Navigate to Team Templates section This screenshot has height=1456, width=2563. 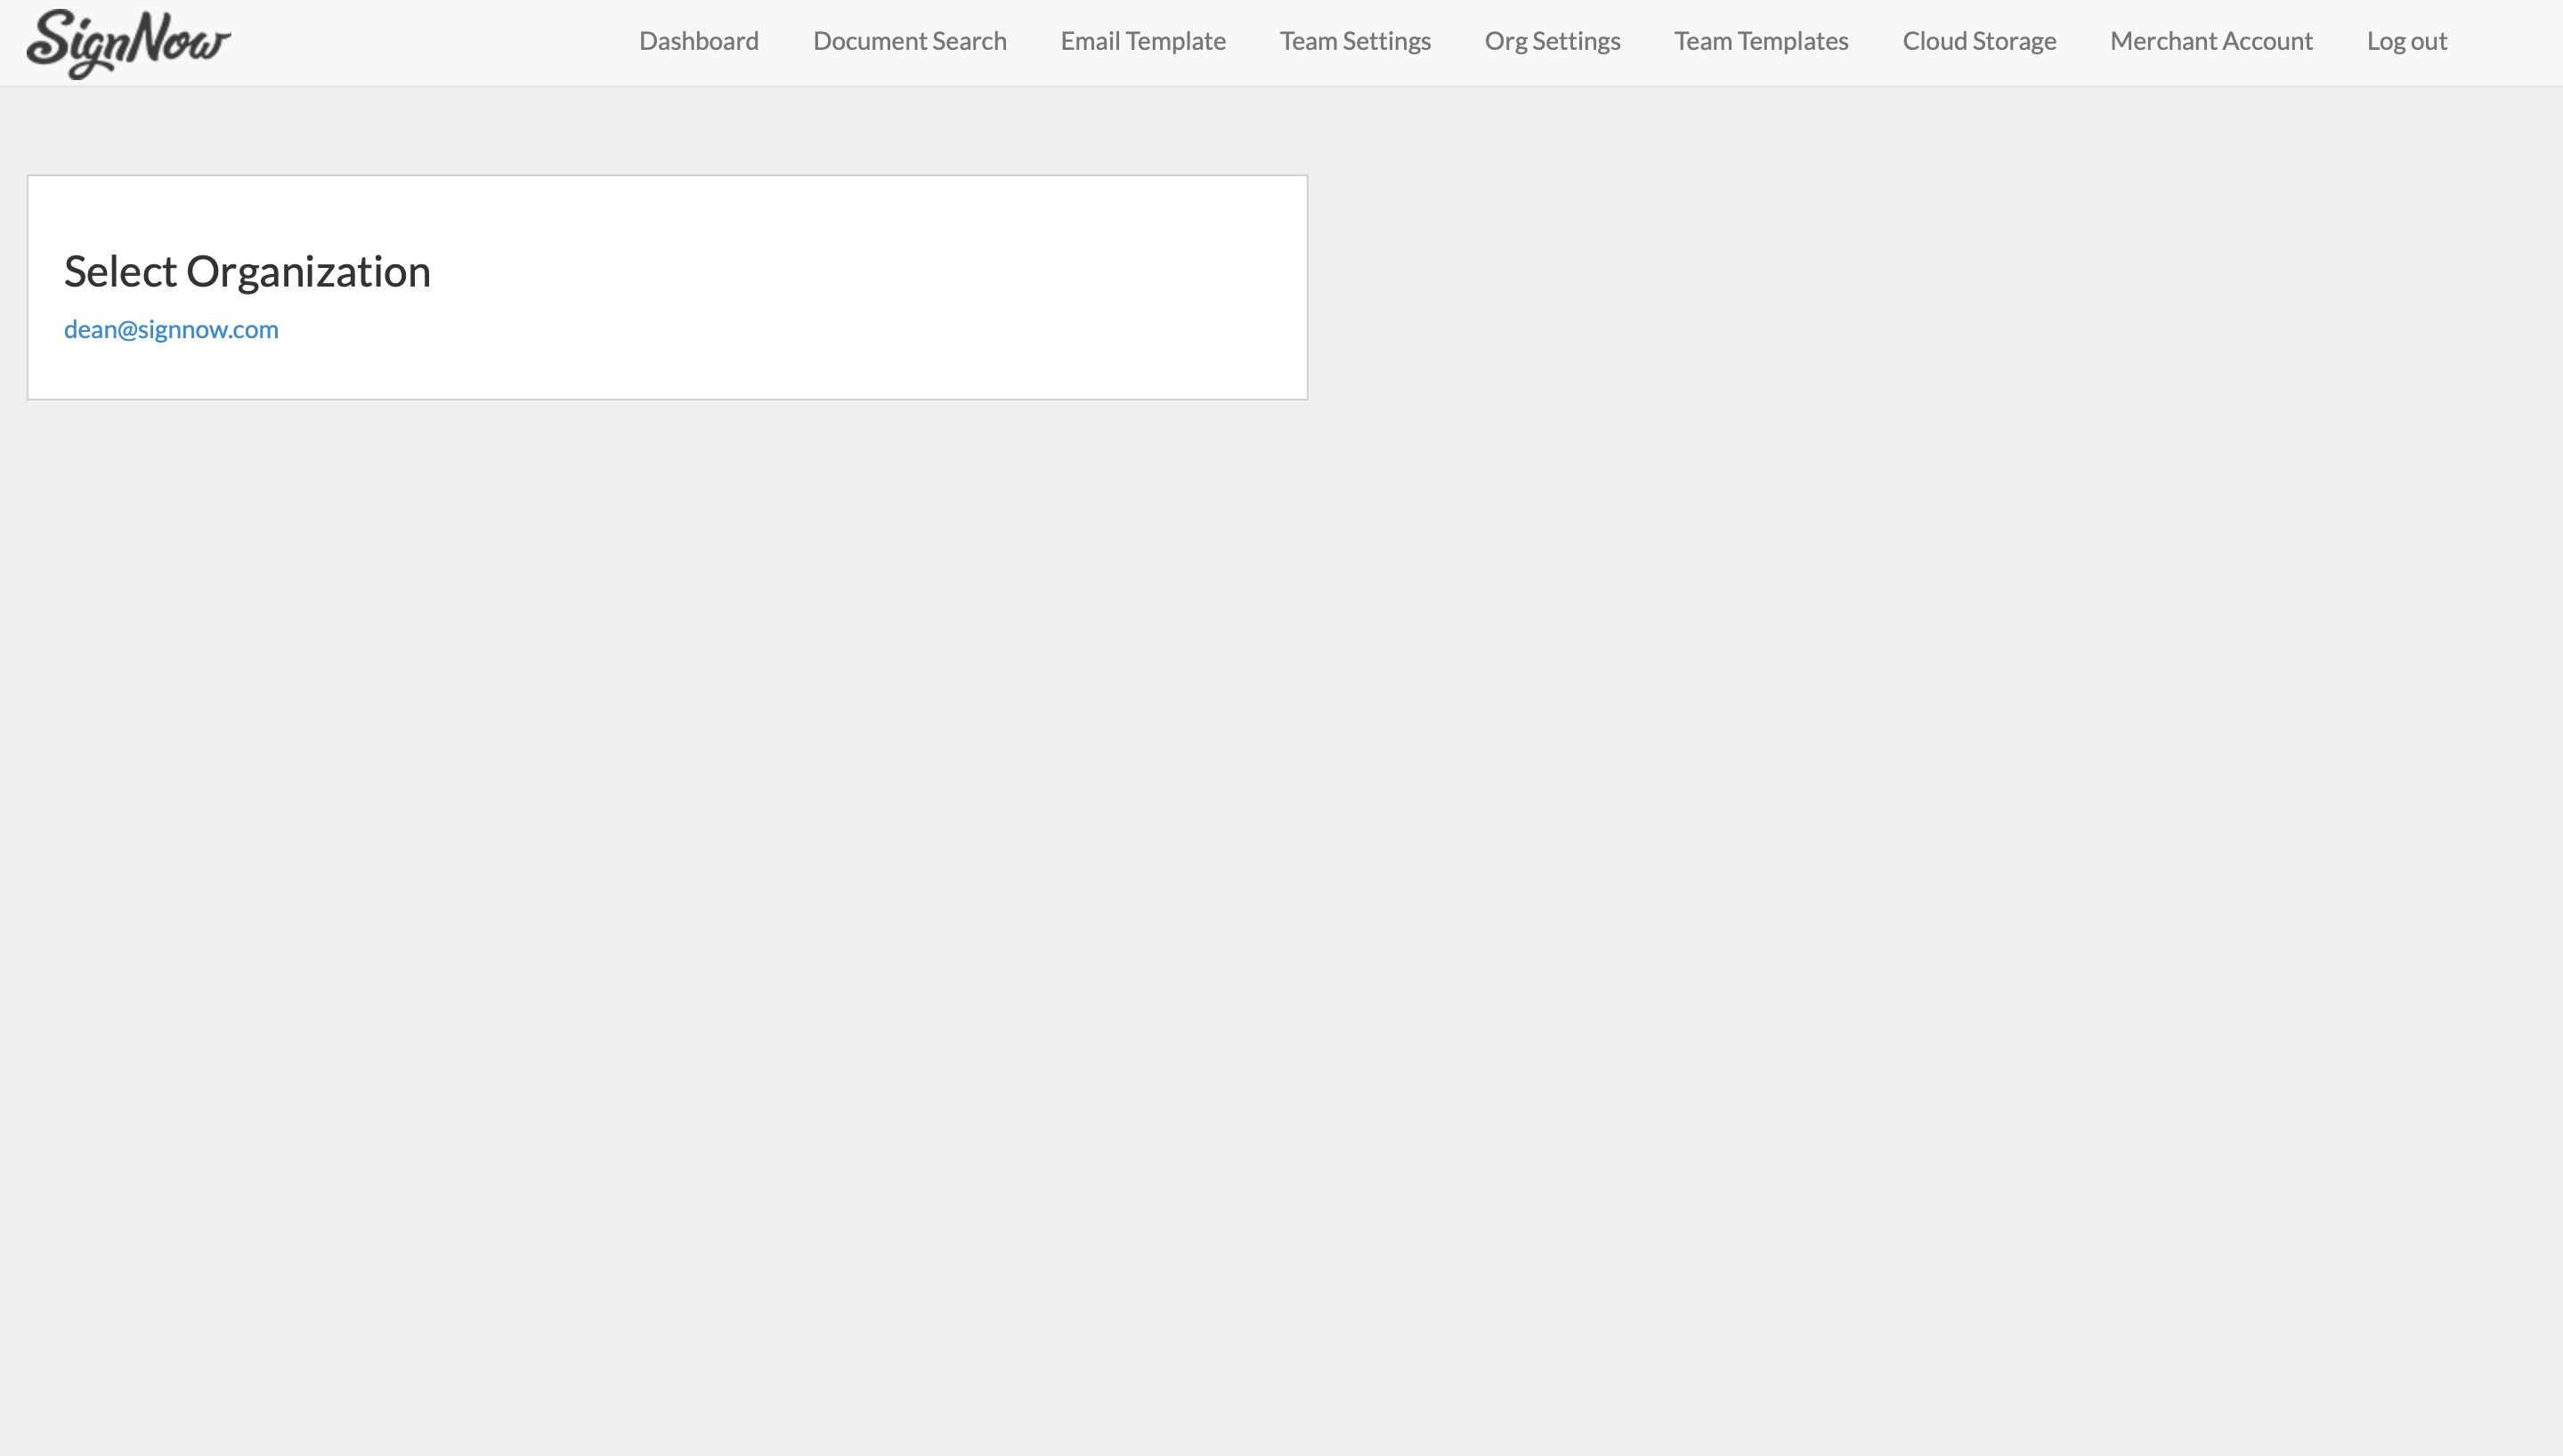1760,40
